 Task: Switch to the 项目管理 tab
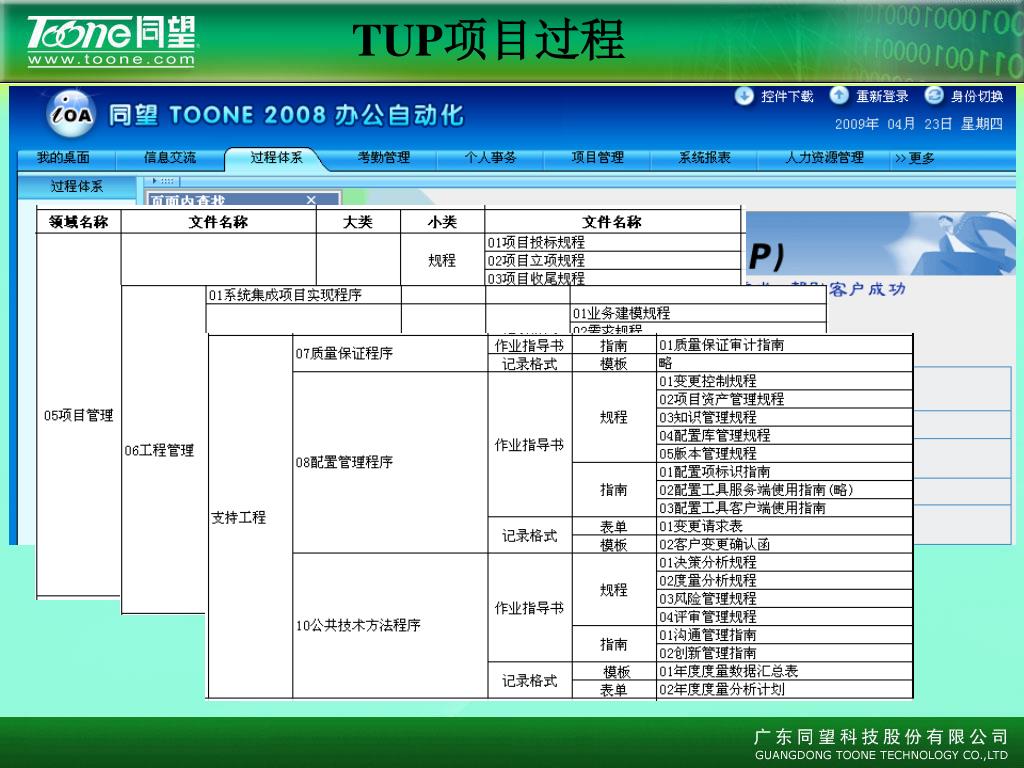pos(598,157)
